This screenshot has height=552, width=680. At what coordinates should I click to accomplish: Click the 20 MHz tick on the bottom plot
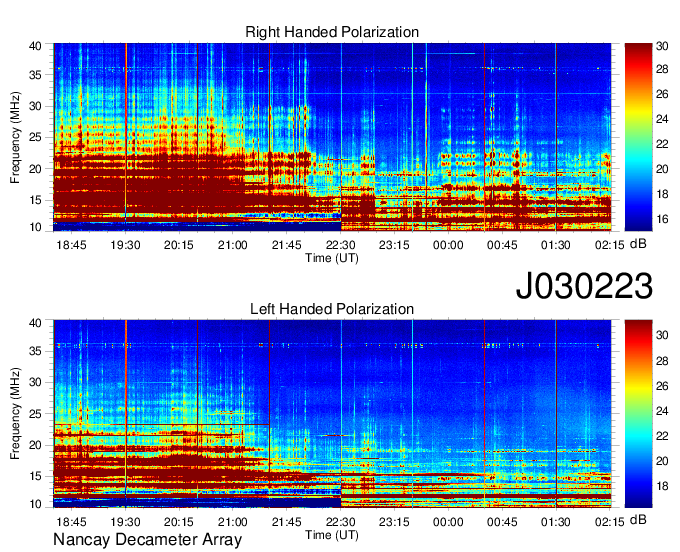[35, 445]
